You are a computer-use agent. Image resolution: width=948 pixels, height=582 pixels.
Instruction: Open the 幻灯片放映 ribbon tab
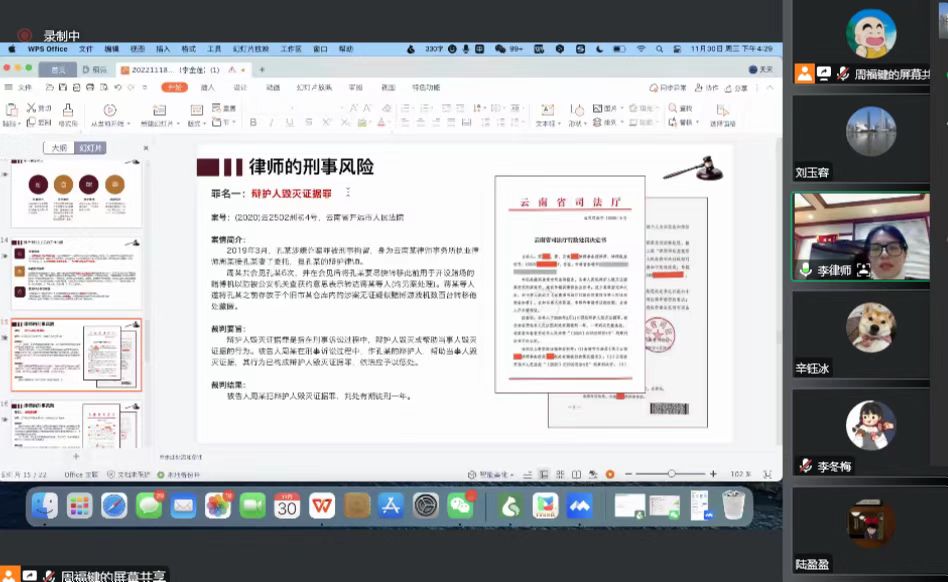point(314,88)
